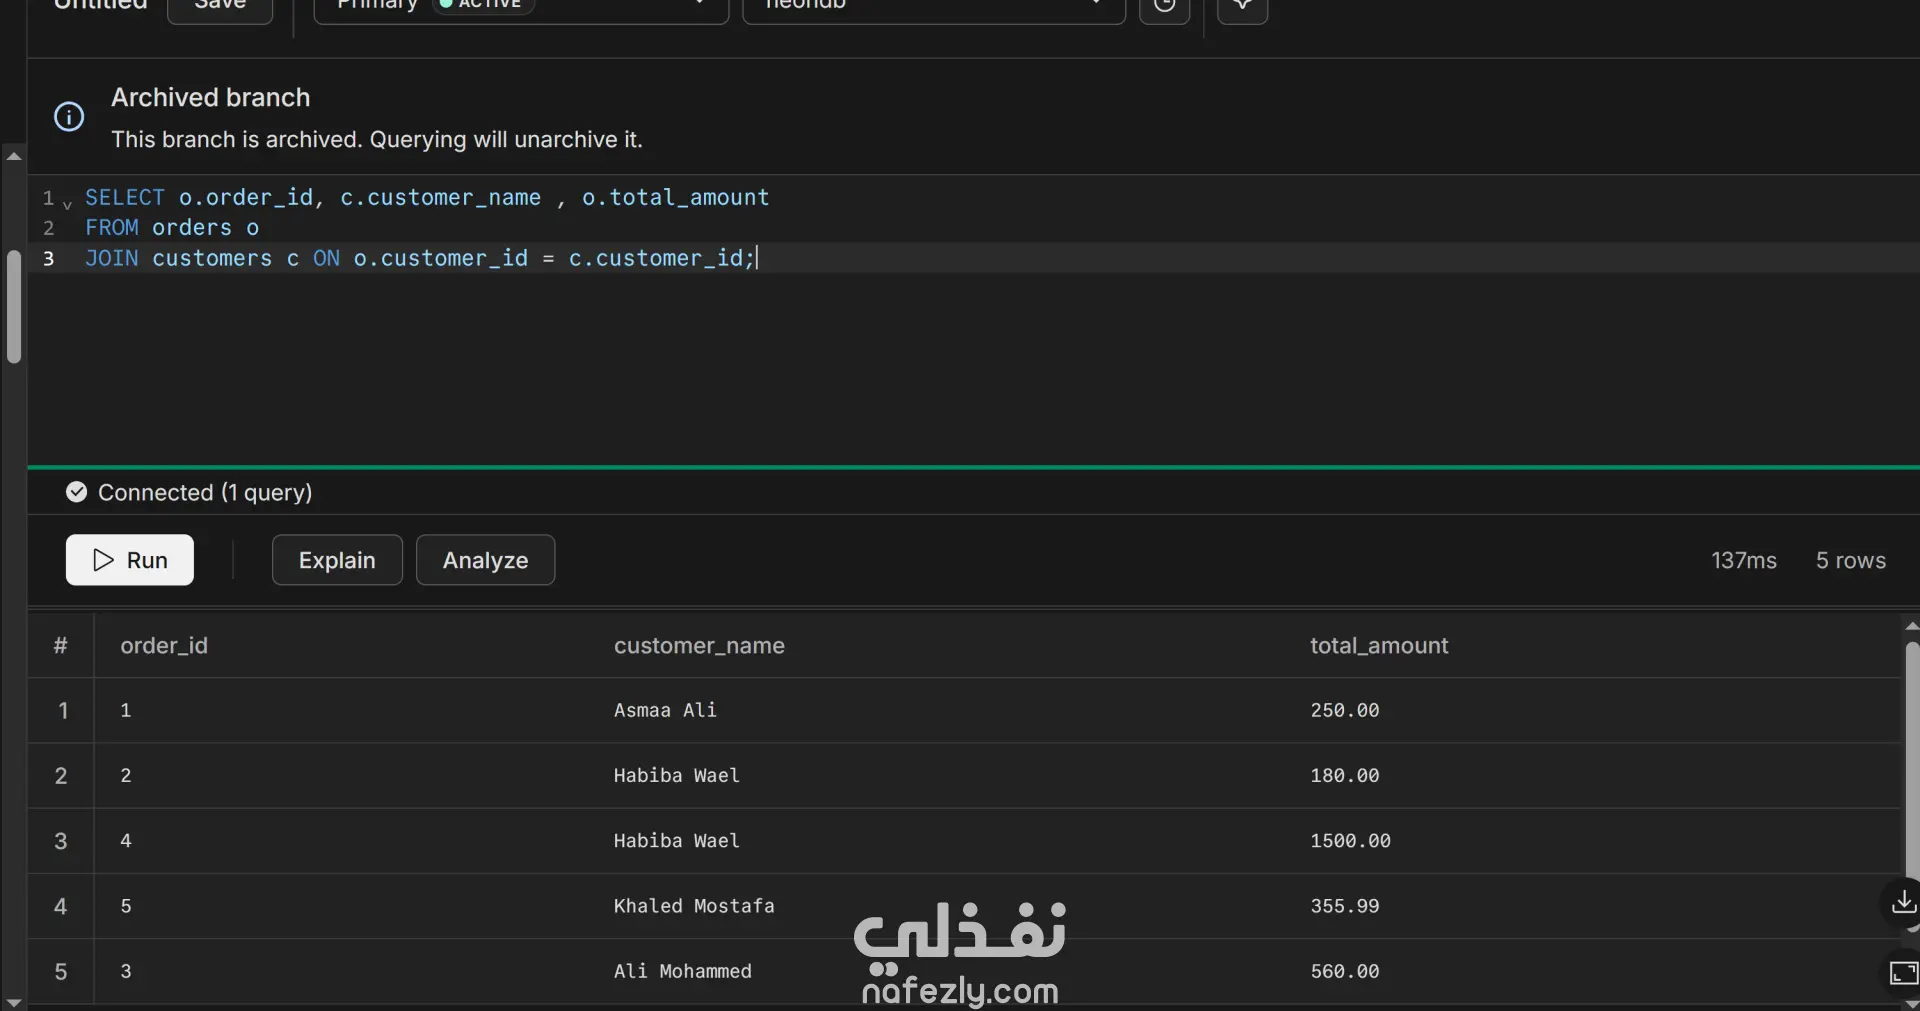Select the Asmaa Ali customer cell

665,710
